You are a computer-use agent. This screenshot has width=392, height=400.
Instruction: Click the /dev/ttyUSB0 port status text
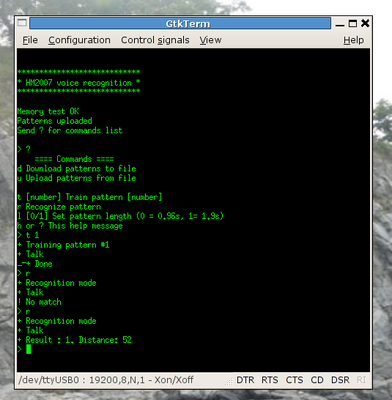point(106,380)
